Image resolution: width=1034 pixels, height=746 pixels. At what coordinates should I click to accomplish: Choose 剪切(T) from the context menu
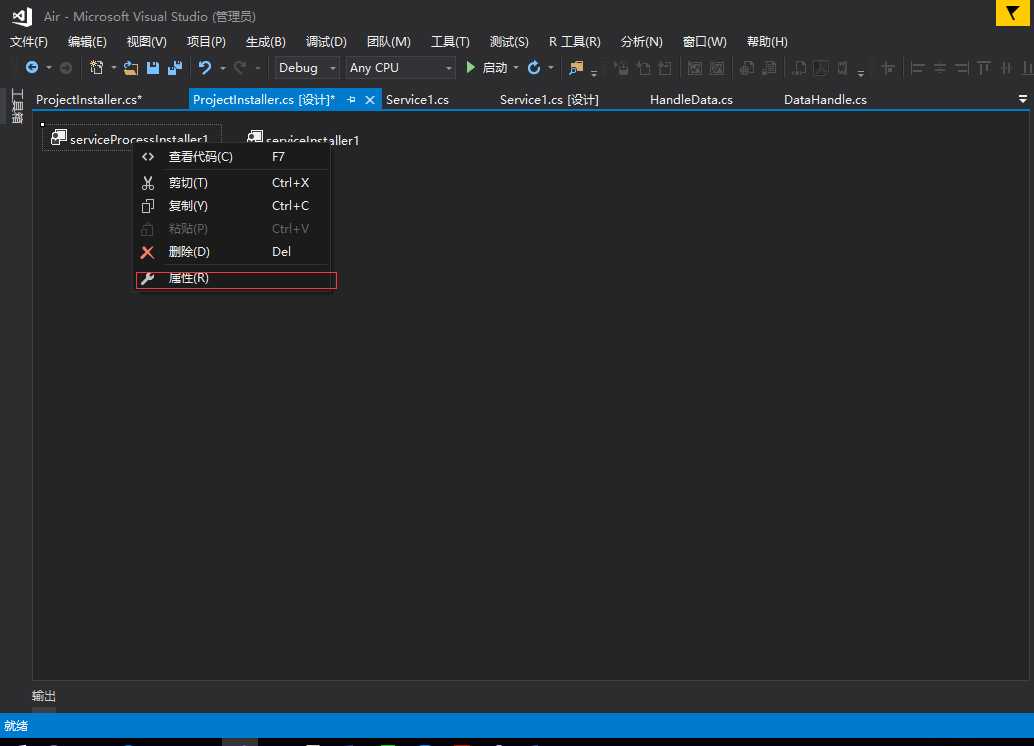point(232,183)
